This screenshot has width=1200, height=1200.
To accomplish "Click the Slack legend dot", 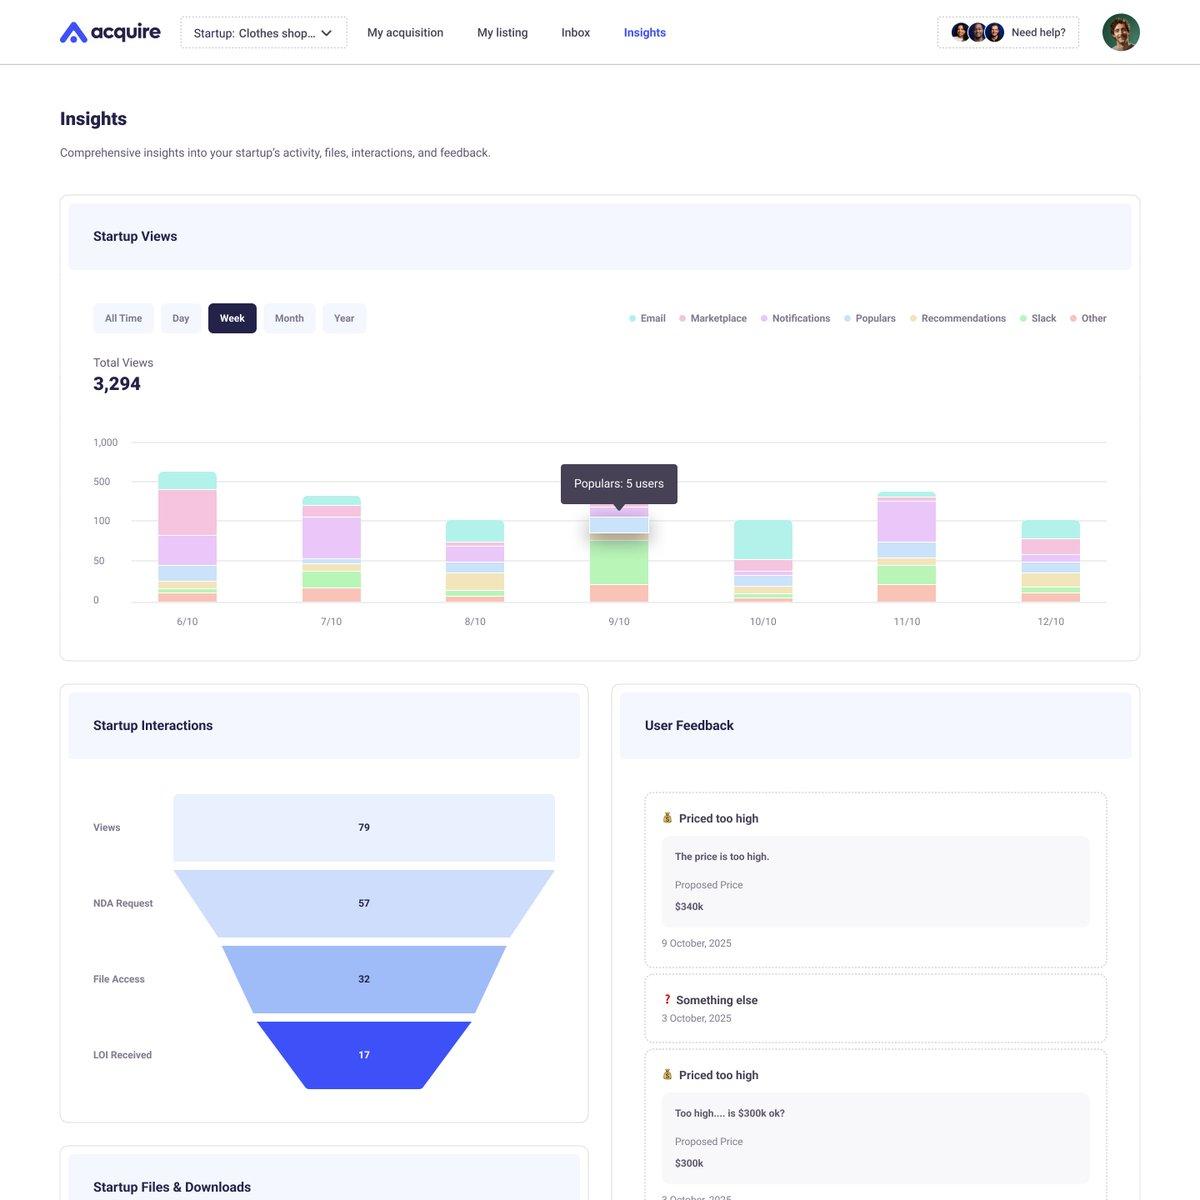I will click(1021, 316).
